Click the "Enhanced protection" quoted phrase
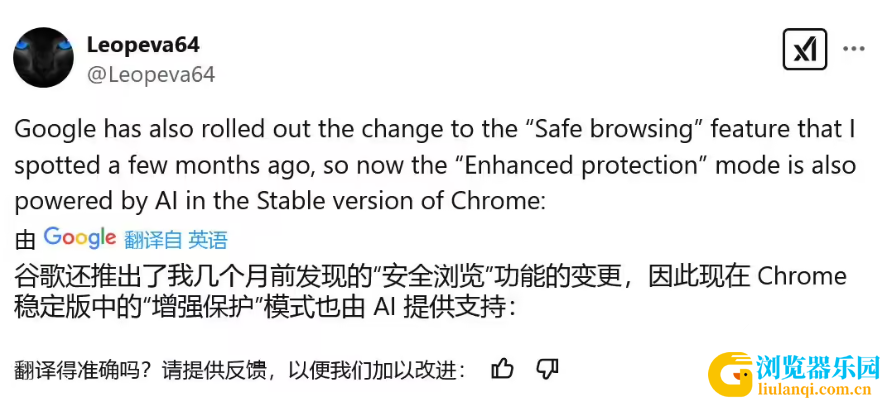 (585, 166)
